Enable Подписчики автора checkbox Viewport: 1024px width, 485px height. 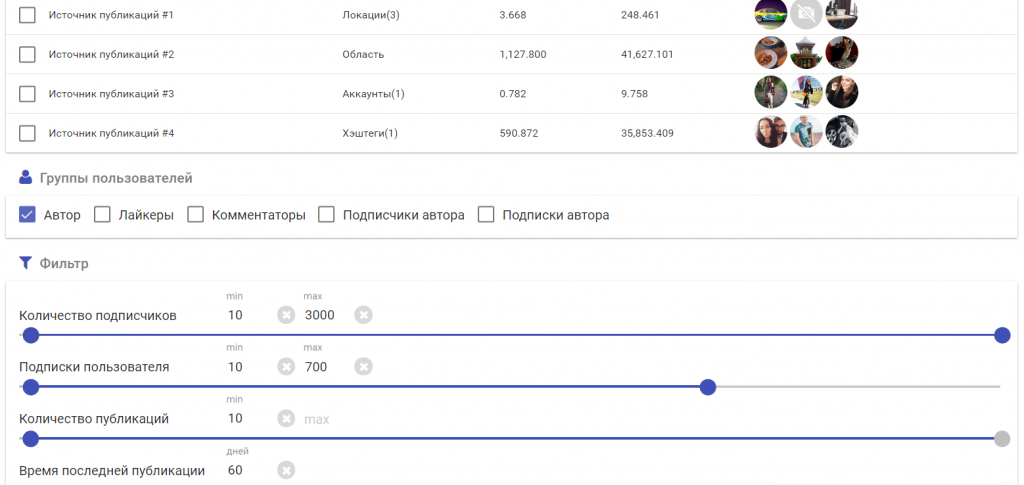[x=327, y=215]
